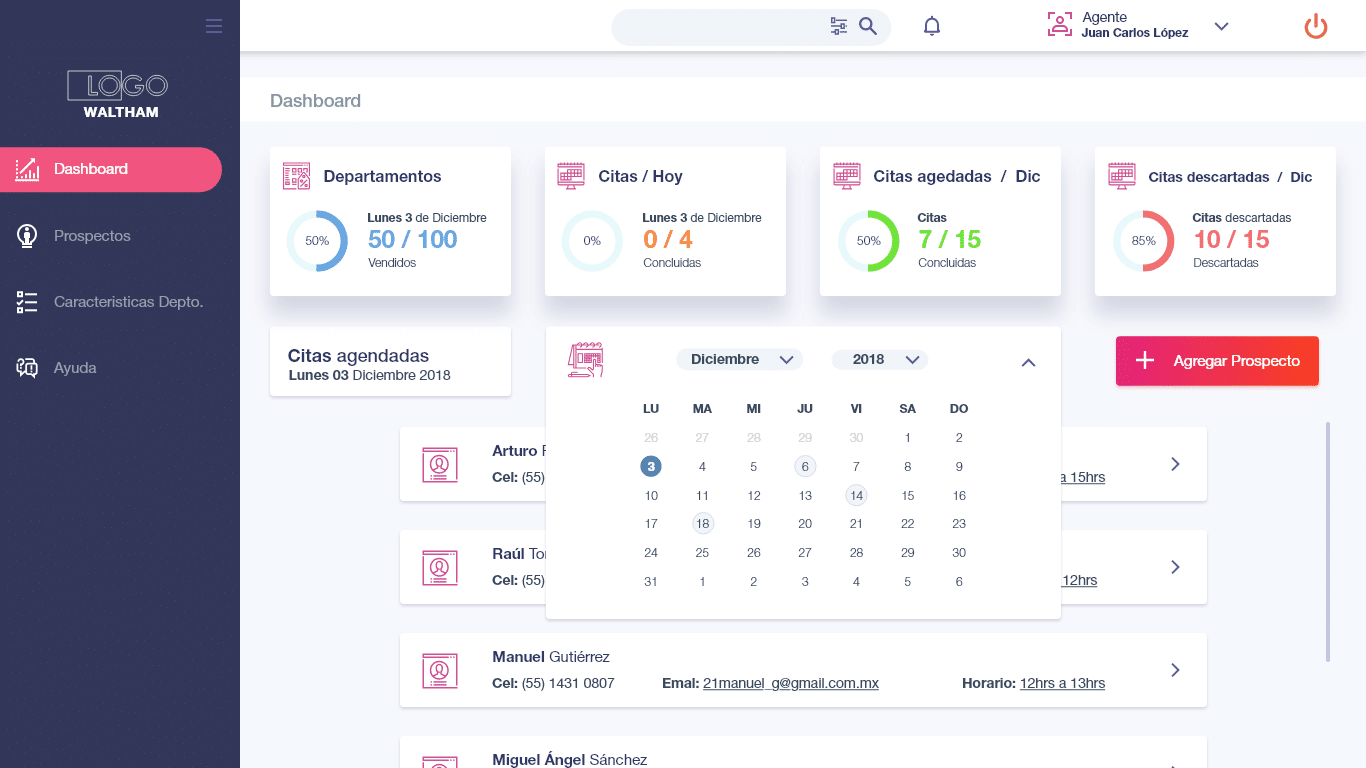The image size is (1366, 768).
Task: Click the Caracteristicas Depto. checklist icon
Action: [x=27, y=302]
